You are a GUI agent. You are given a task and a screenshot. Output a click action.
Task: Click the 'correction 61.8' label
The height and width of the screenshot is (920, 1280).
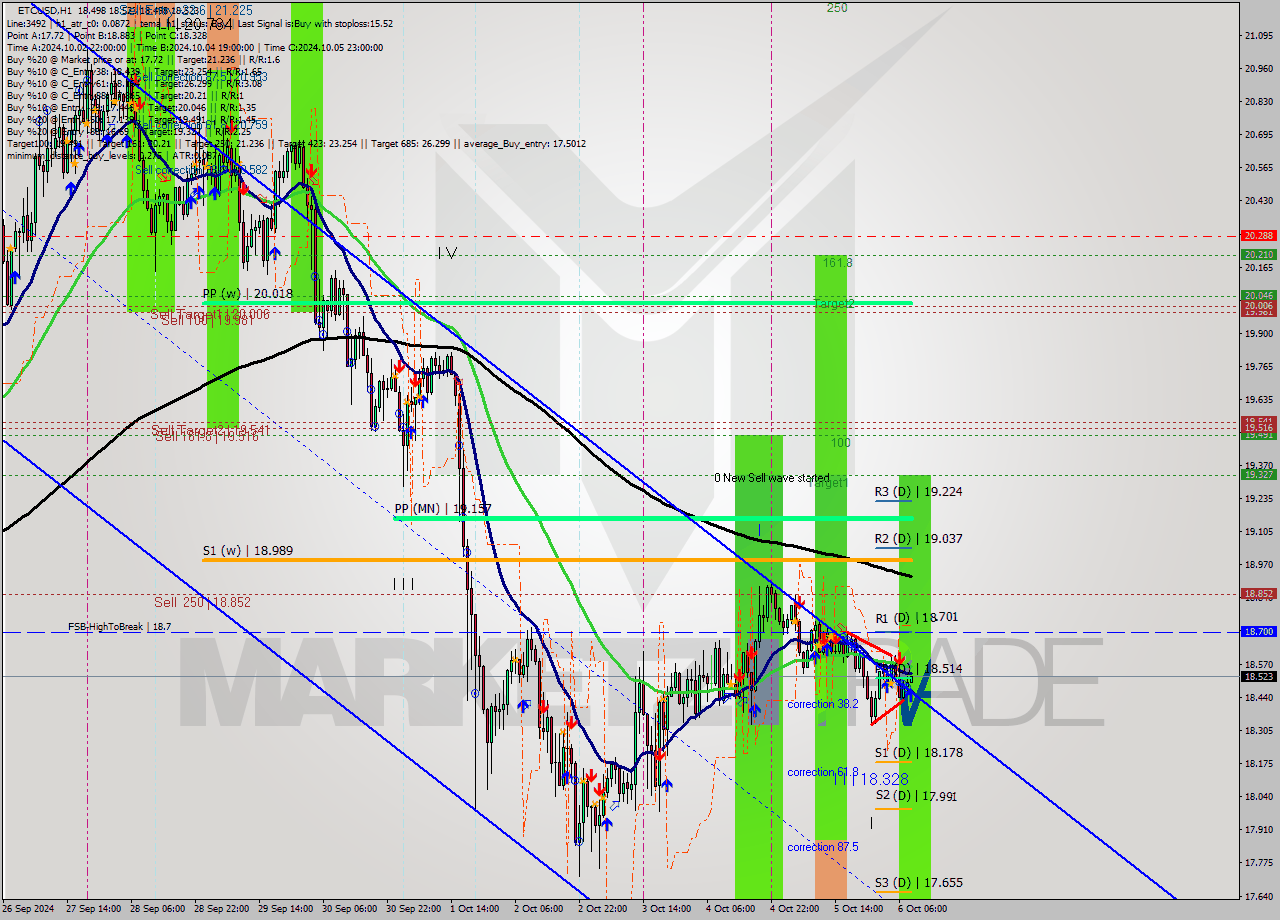click(x=823, y=772)
